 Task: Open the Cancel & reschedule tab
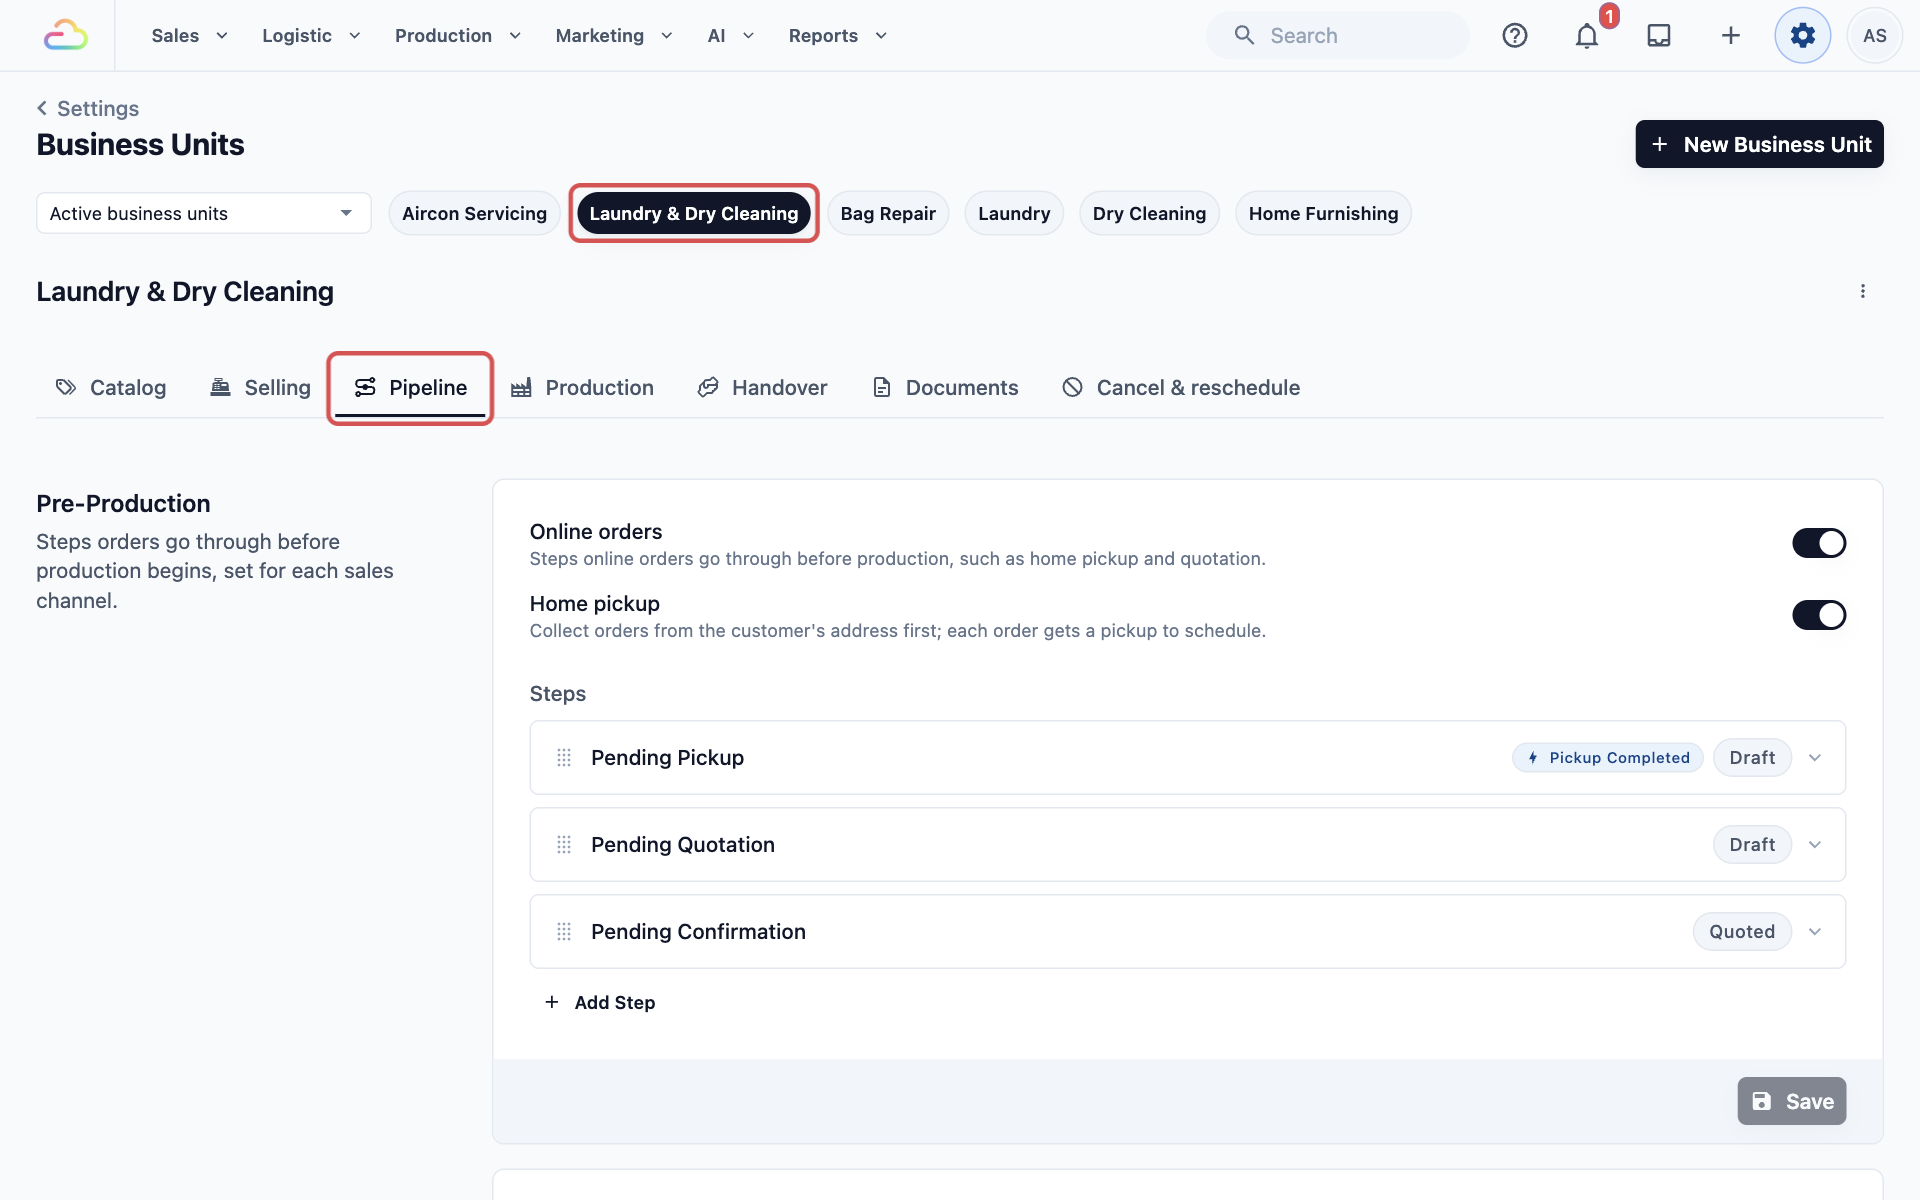tap(1181, 387)
